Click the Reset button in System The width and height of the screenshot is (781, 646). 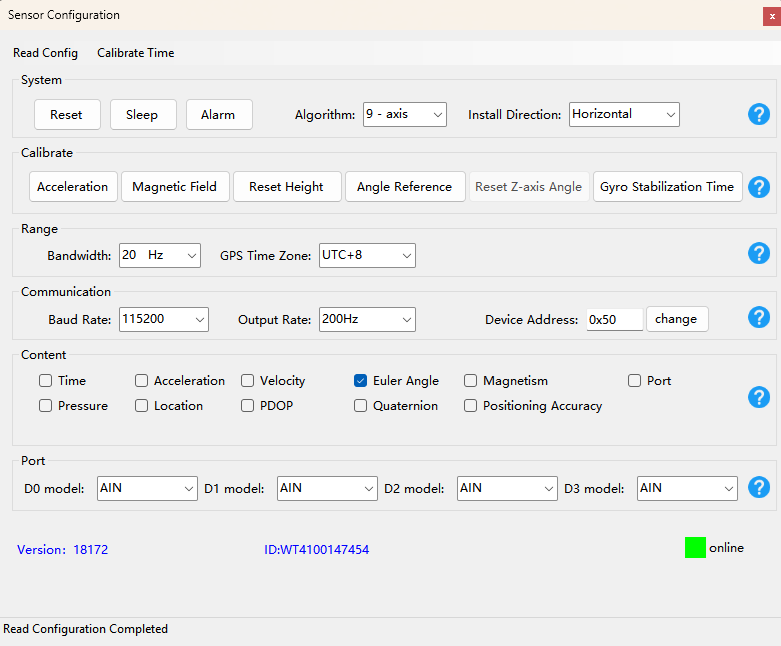66,115
